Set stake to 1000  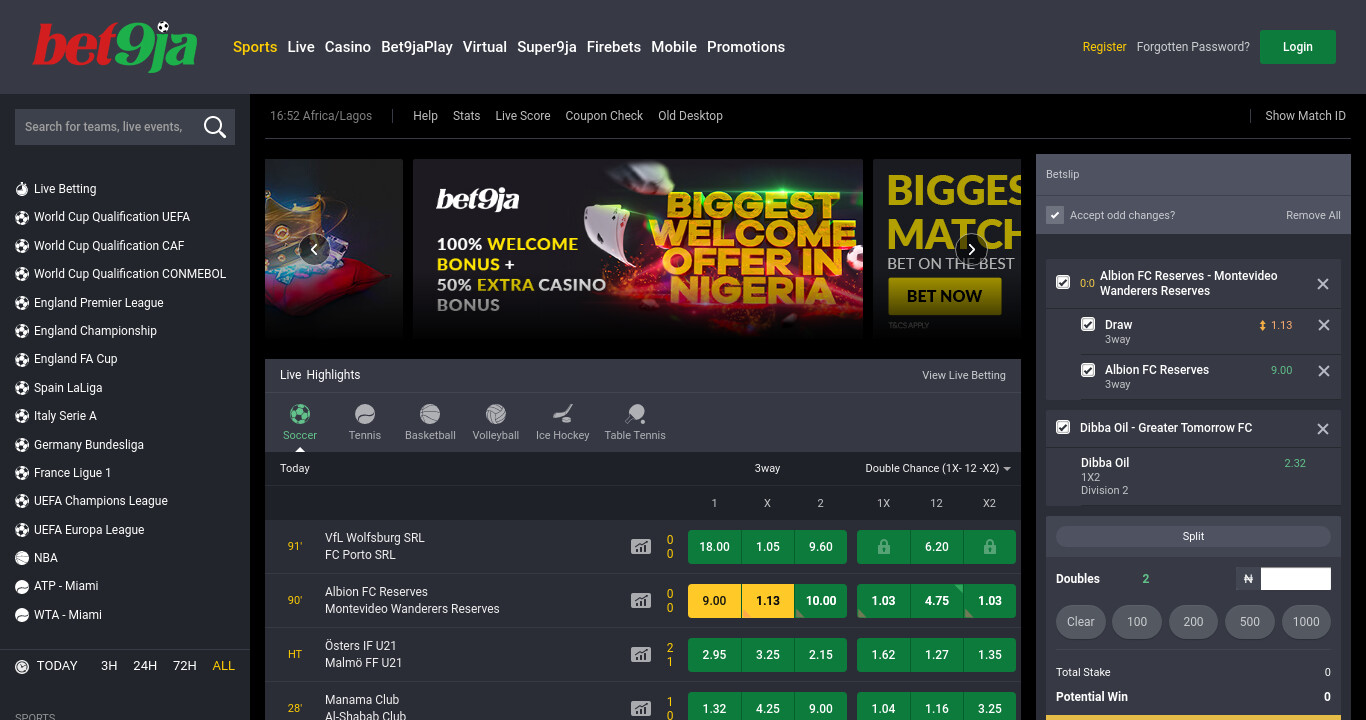(1306, 621)
